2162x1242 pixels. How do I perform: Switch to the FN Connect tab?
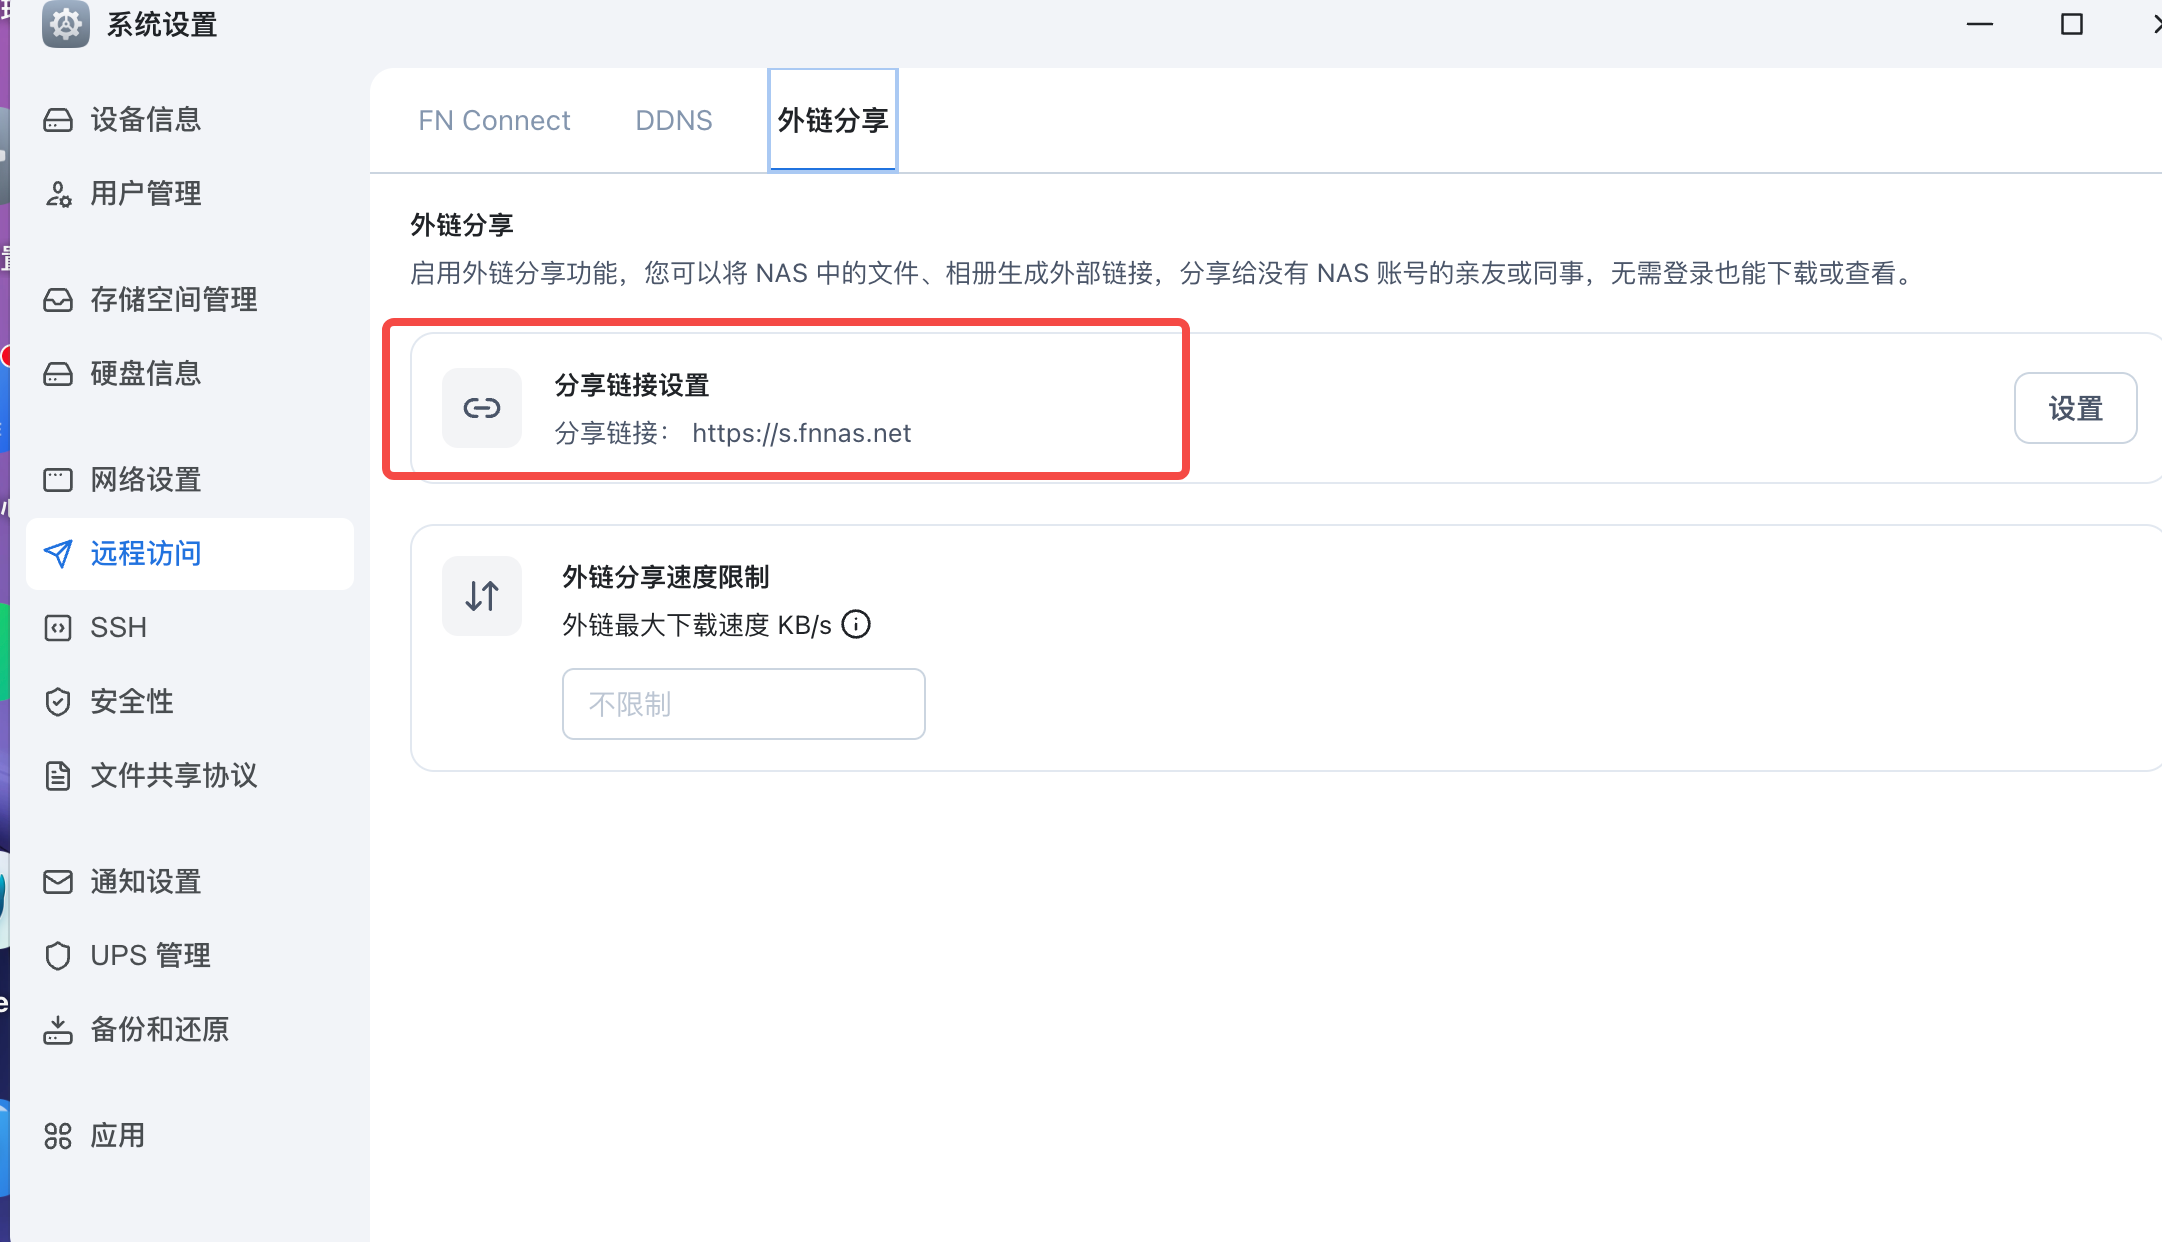point(494,121)
